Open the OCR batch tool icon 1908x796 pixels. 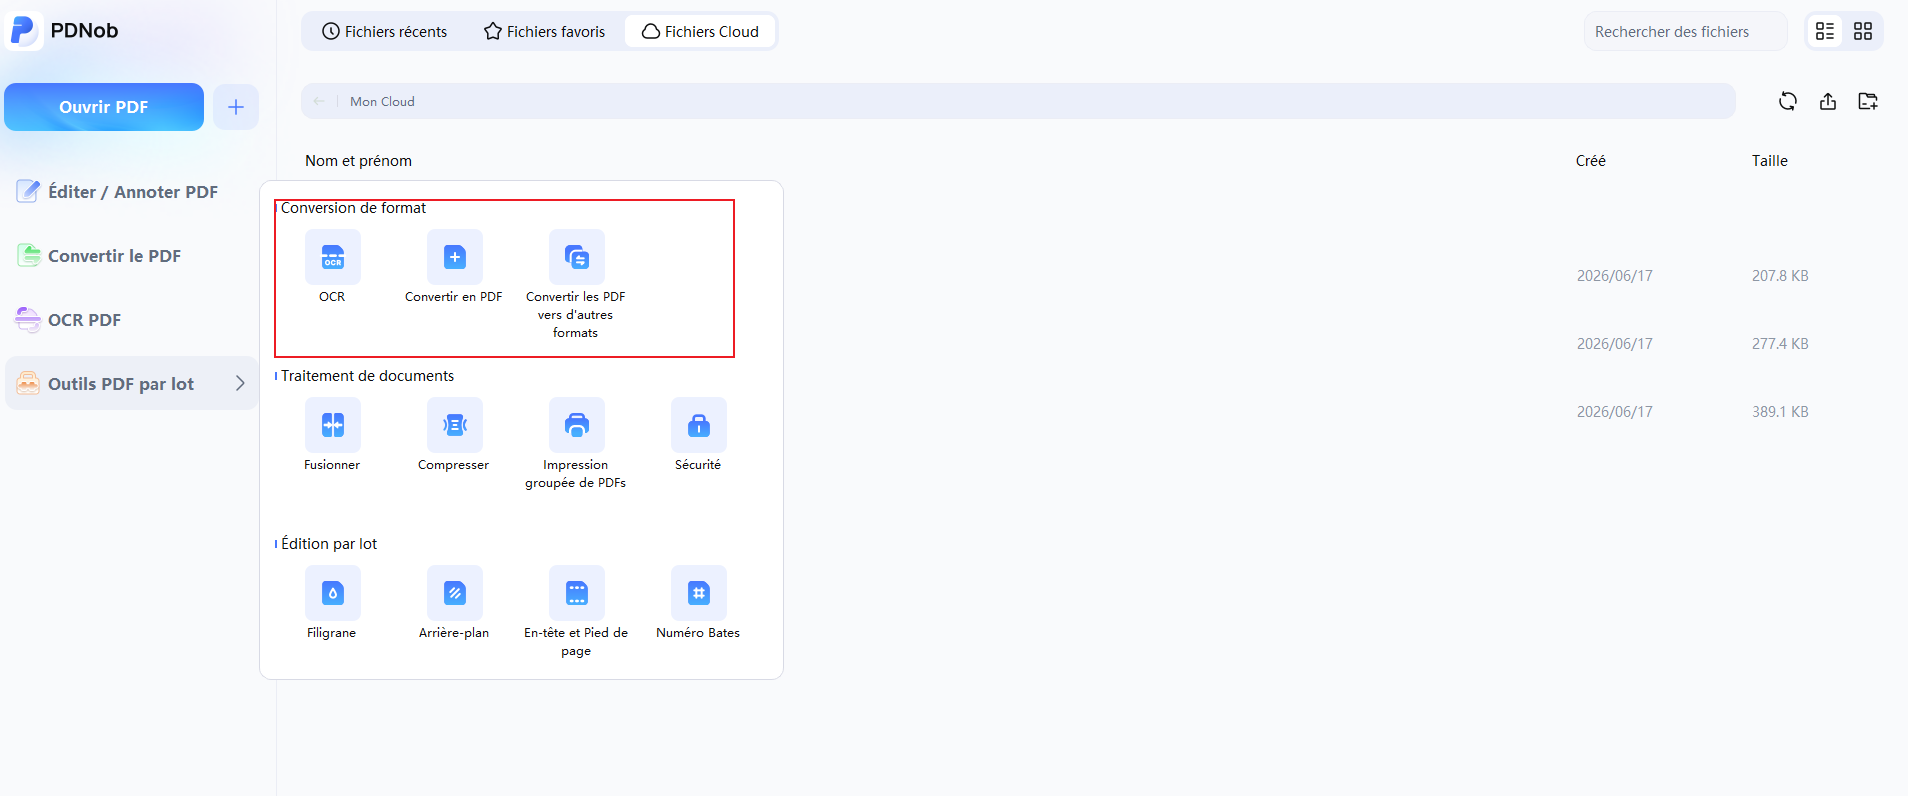pos(333,257)
